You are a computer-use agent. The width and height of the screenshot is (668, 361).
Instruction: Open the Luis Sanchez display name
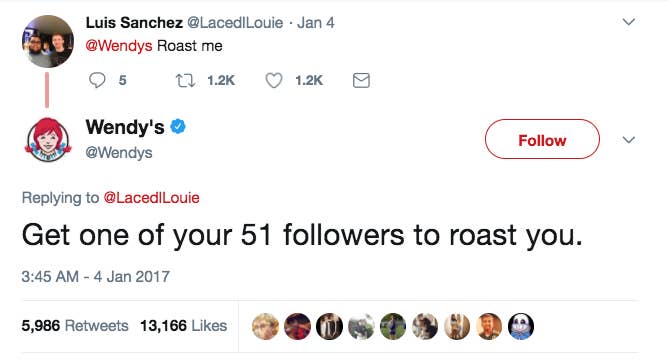click(x=134, y=23)
